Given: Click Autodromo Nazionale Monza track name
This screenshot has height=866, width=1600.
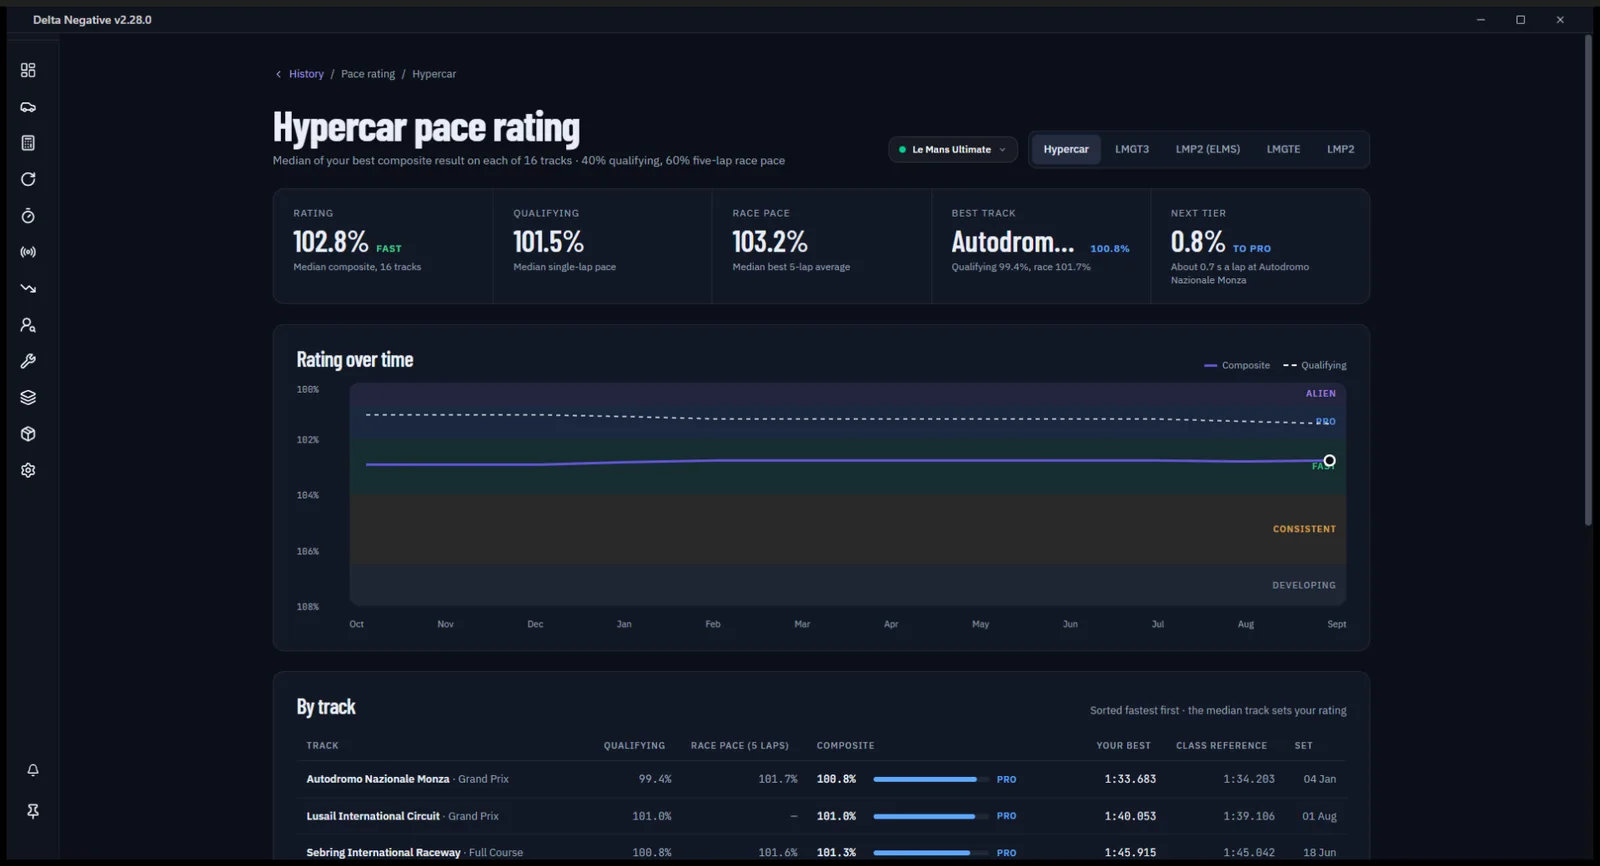Looking at the screenshot, I should [378, 779].
